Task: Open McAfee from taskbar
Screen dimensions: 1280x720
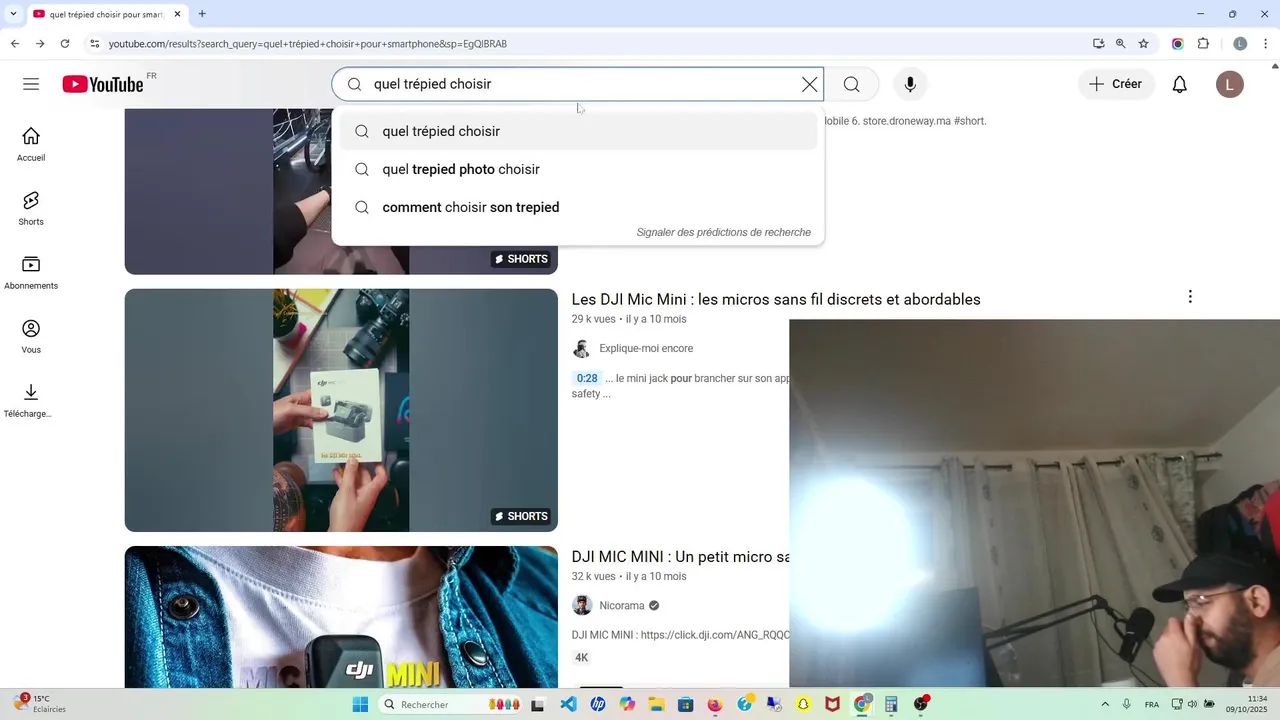Action: pos(832,704)
